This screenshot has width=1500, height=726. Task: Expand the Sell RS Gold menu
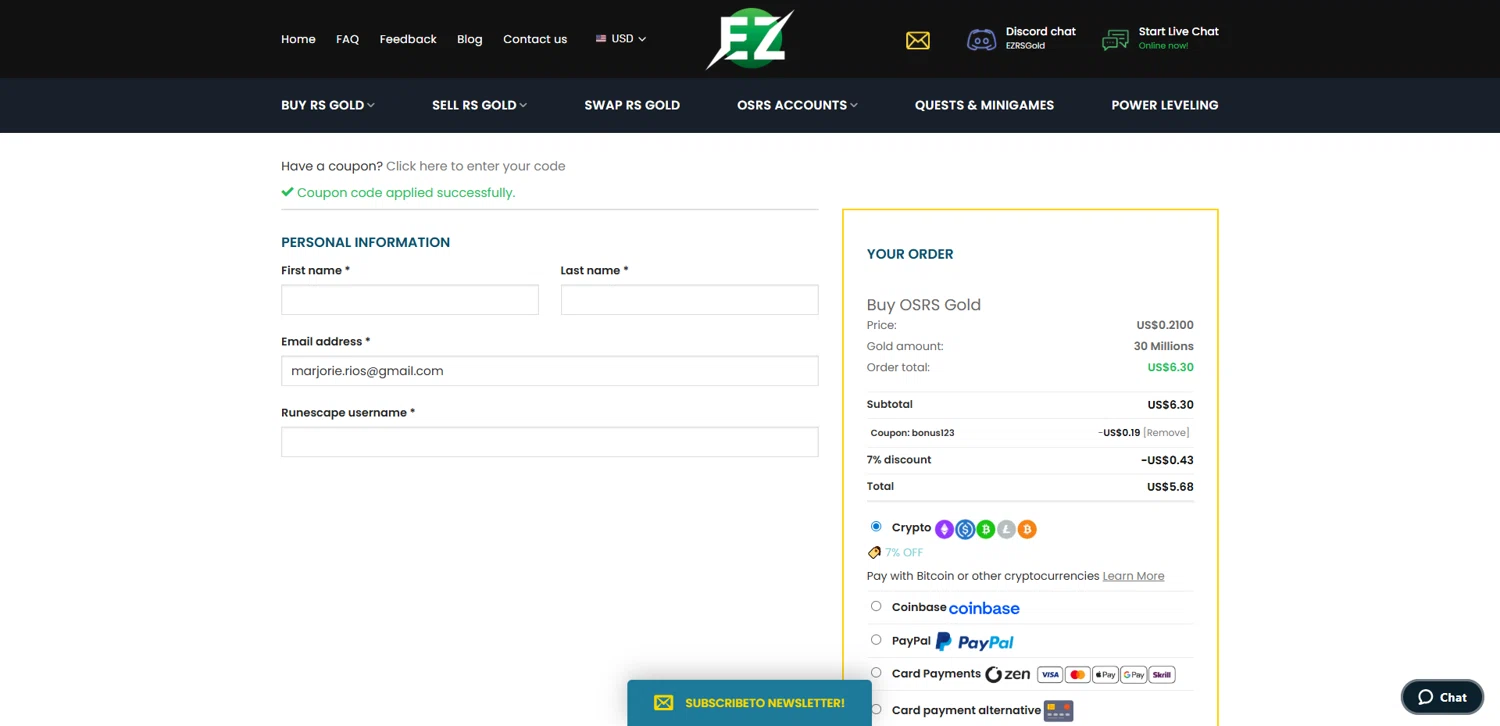479,105
